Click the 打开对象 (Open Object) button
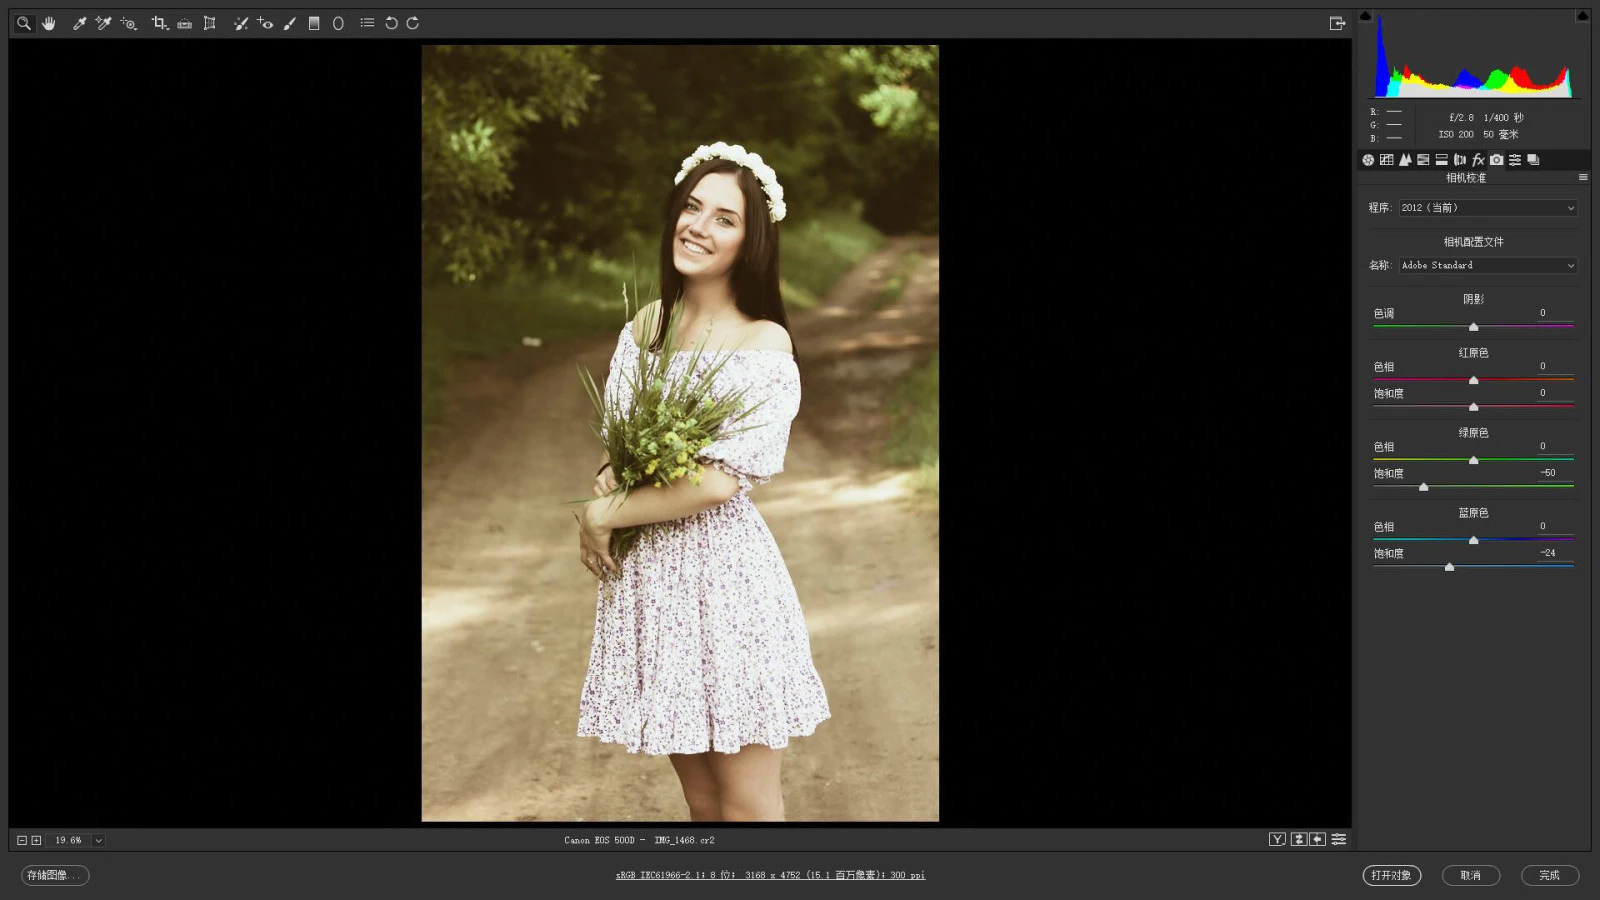 [1391, 875]
